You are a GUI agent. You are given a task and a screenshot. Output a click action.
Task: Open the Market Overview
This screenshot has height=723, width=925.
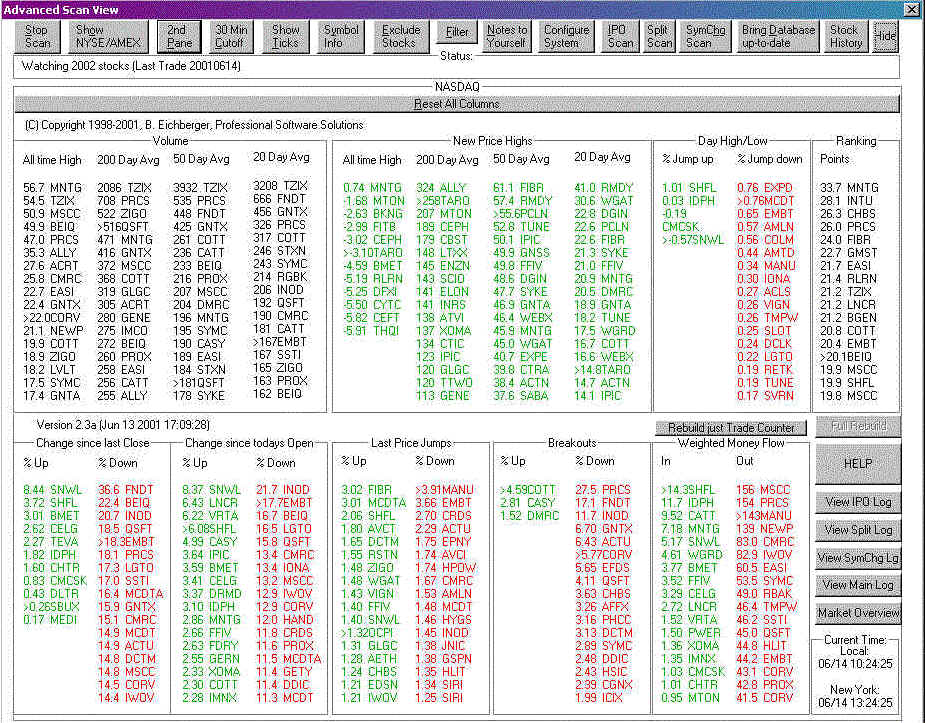click(x=858, y=613)
